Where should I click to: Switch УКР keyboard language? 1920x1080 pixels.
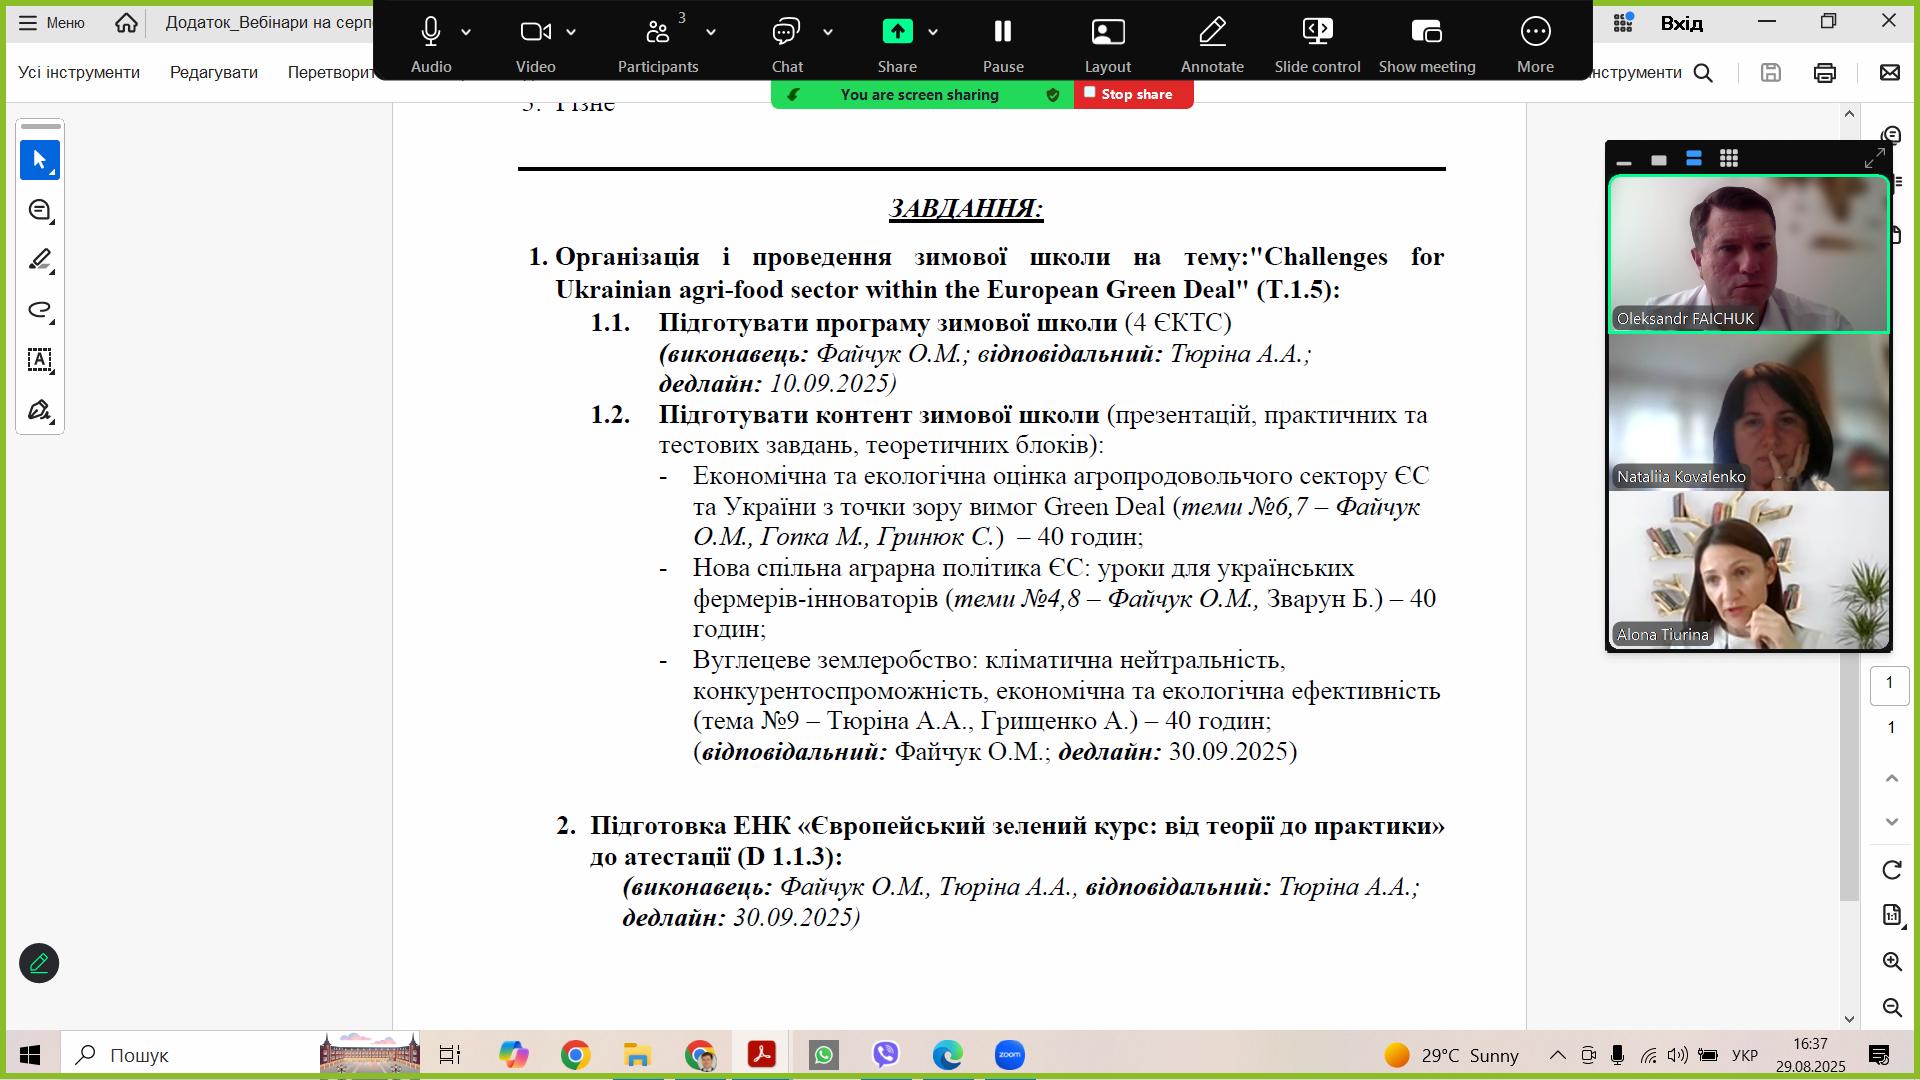pyautogui.click(x=1745, y=1056)
